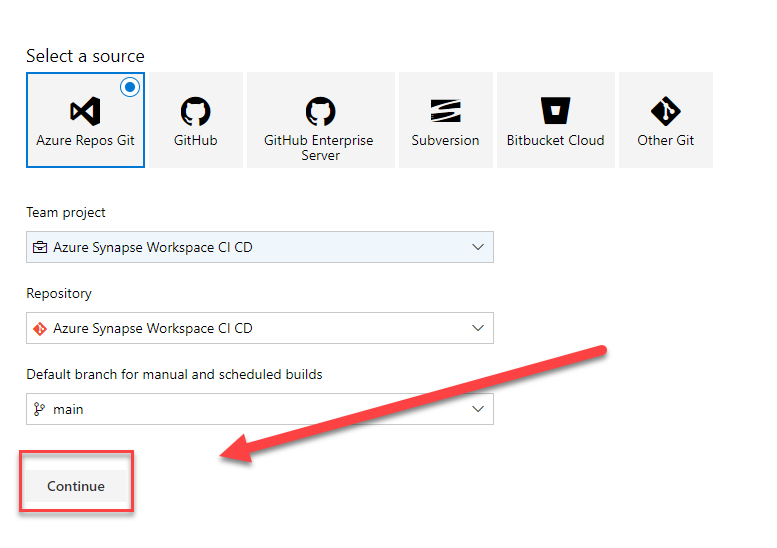Click the Team project dropdown chevron
777x548 pixels.
tap(478, 247)
